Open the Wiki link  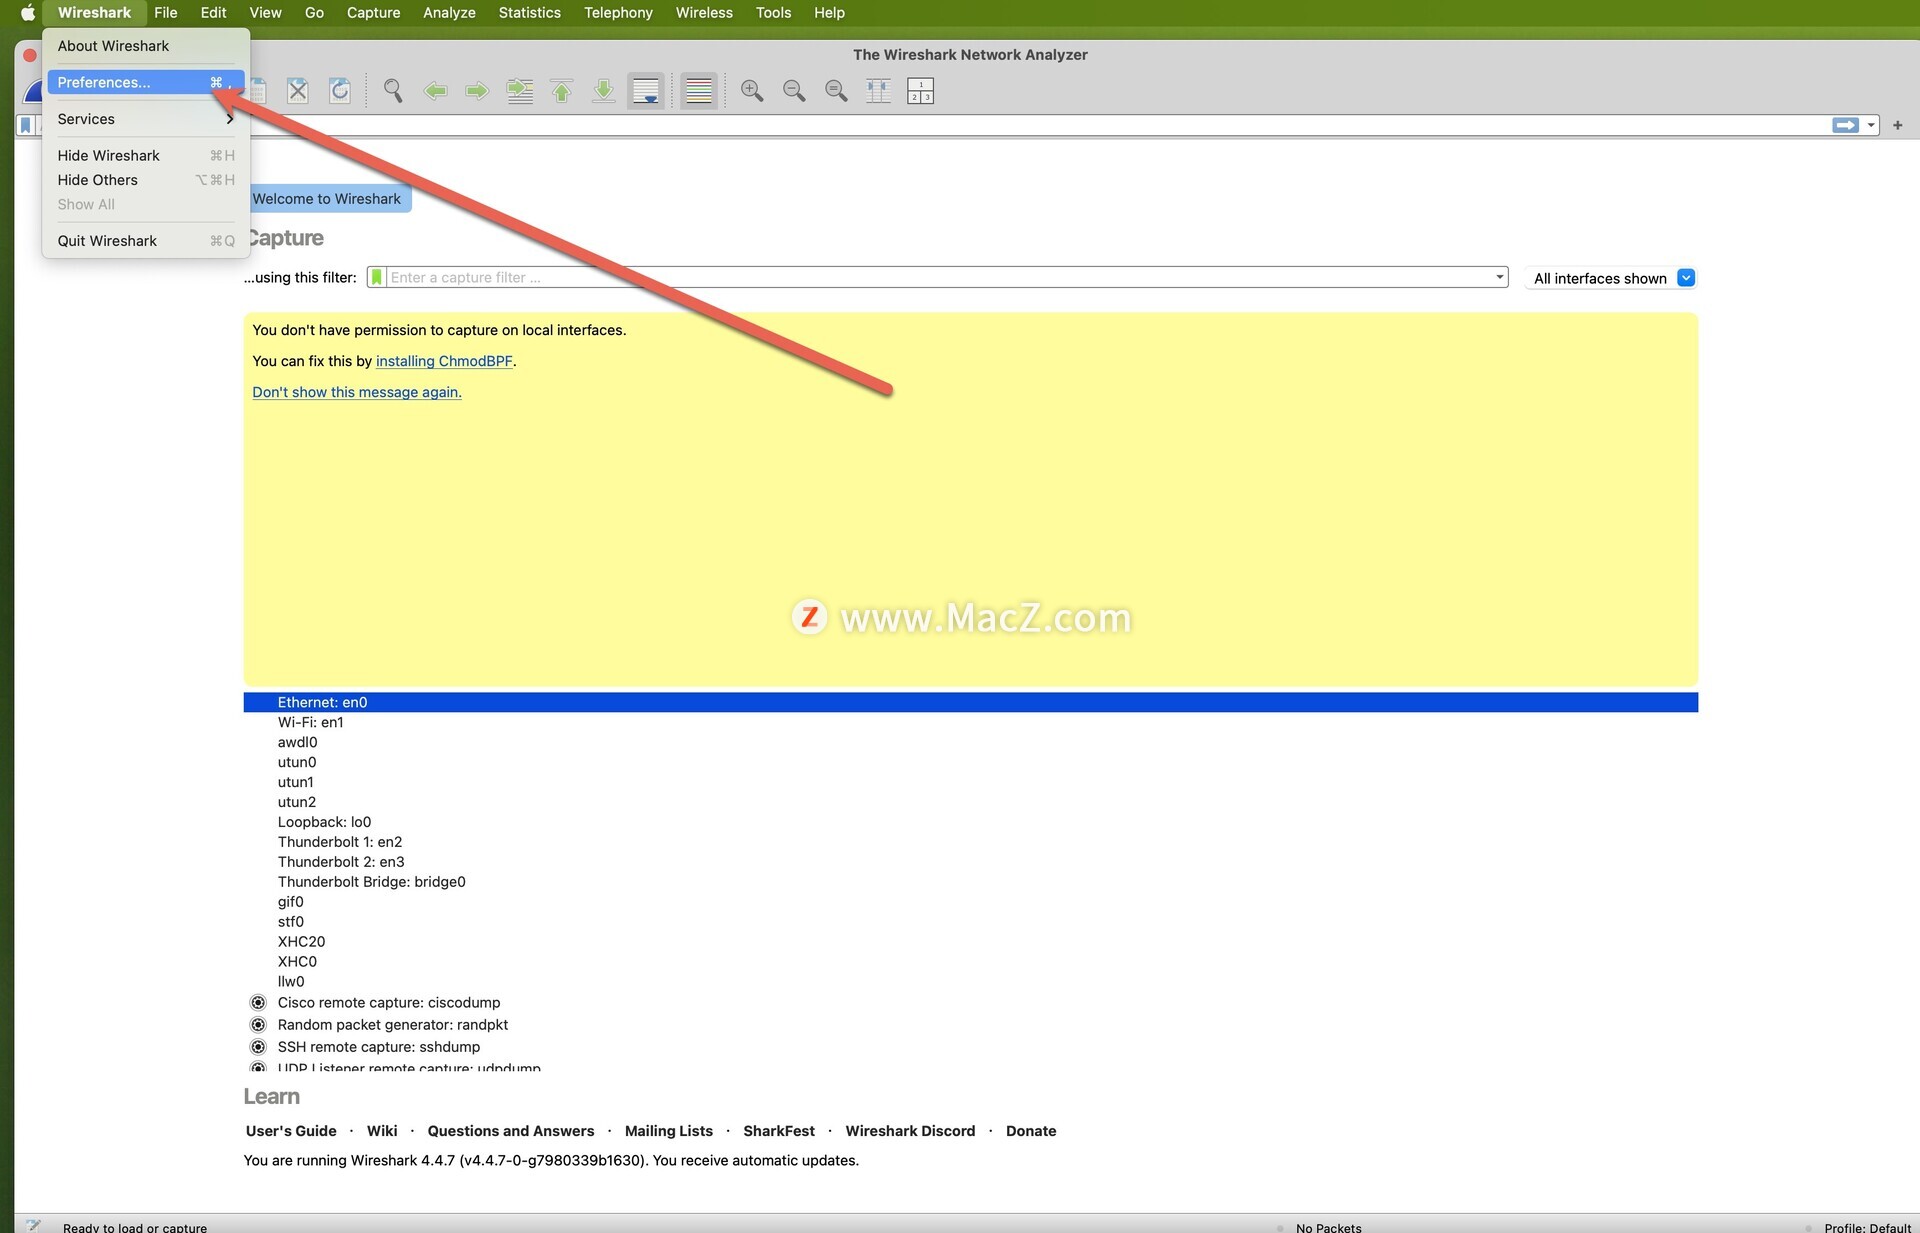[x=382, y=1131]
